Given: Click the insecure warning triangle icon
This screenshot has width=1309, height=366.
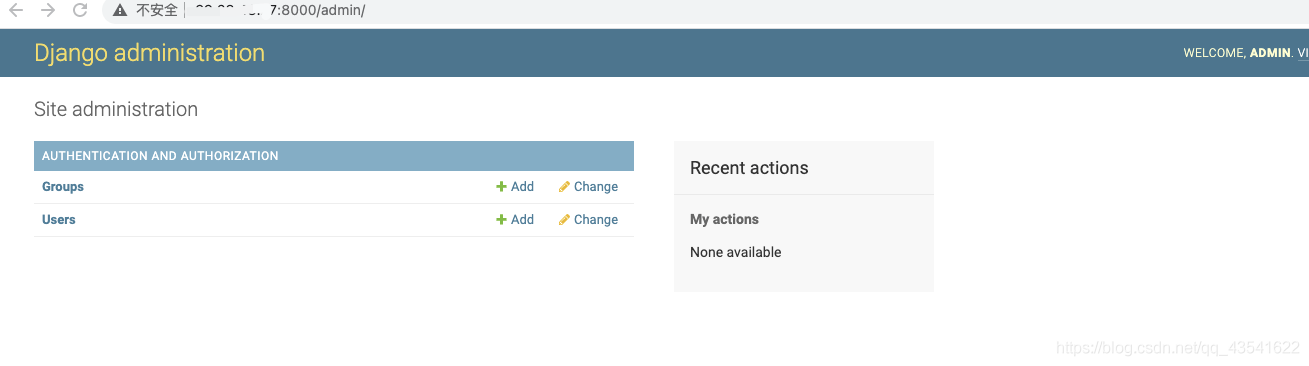Looking at the screenshot, I should [120, 11].
